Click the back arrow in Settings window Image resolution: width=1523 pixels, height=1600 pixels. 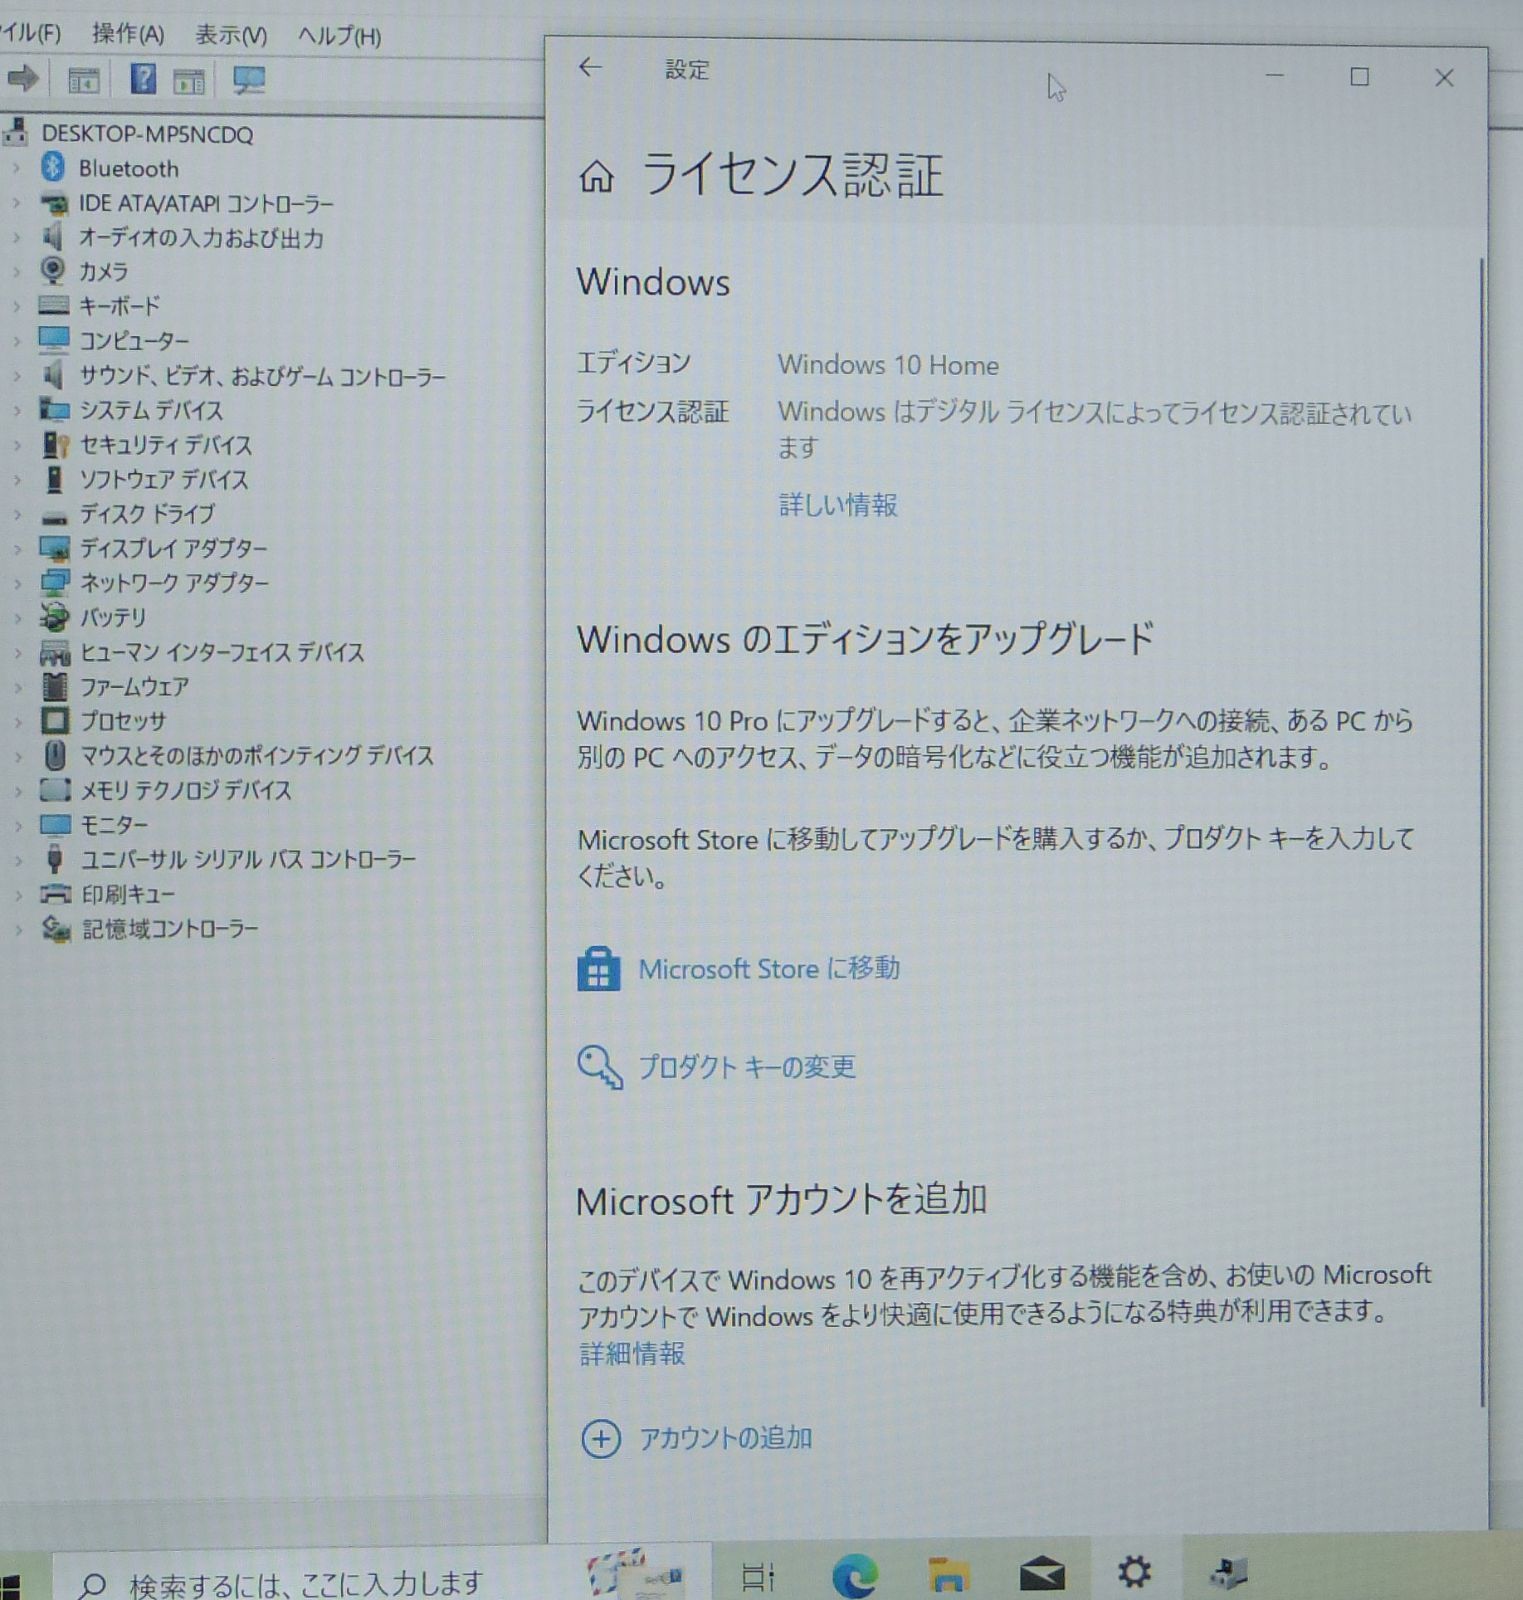click(590, 67)
